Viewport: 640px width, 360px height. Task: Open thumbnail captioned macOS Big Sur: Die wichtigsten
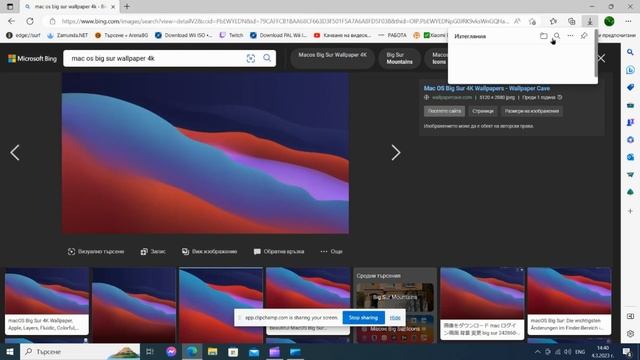click(x=569, y=301)
